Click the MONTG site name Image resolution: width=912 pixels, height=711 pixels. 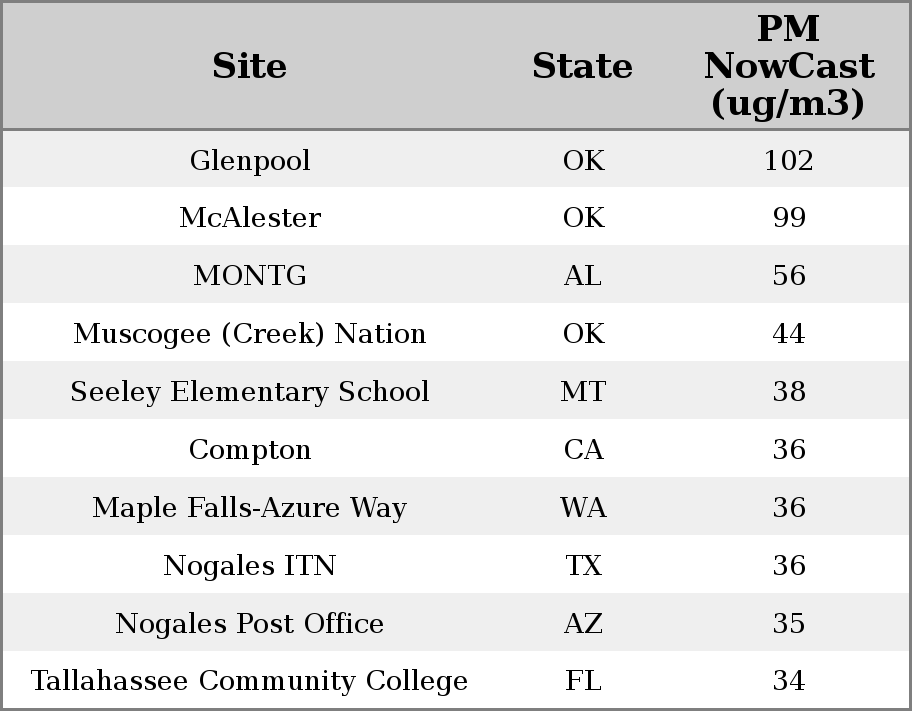click(249, 276)
